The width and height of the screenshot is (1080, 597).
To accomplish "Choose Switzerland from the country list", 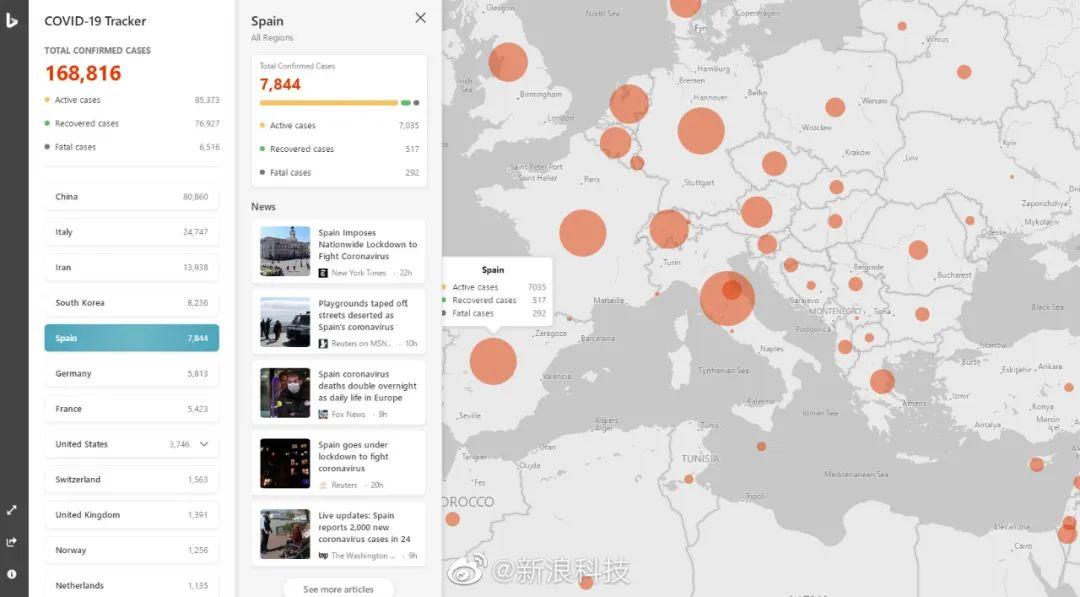I will click(x=132, y=479).
